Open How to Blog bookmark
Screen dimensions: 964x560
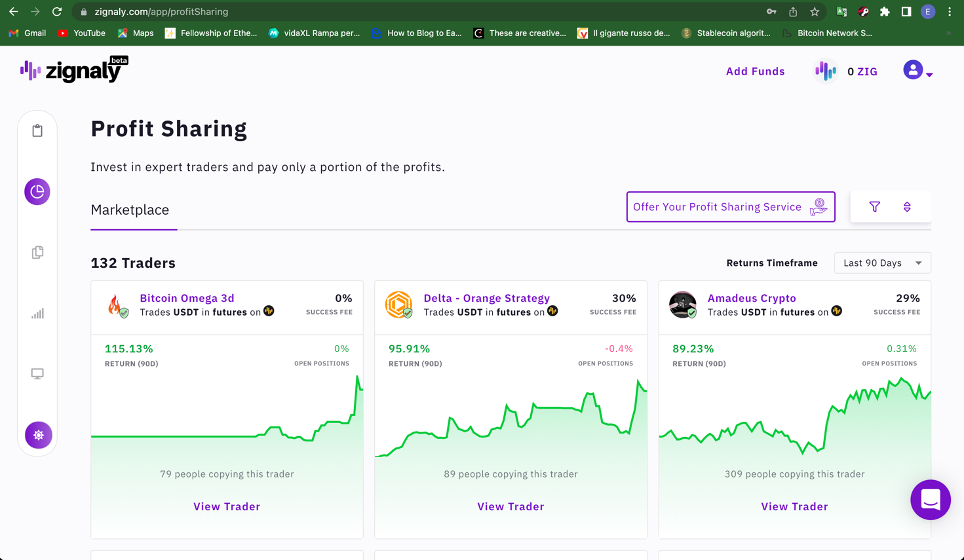417,33
